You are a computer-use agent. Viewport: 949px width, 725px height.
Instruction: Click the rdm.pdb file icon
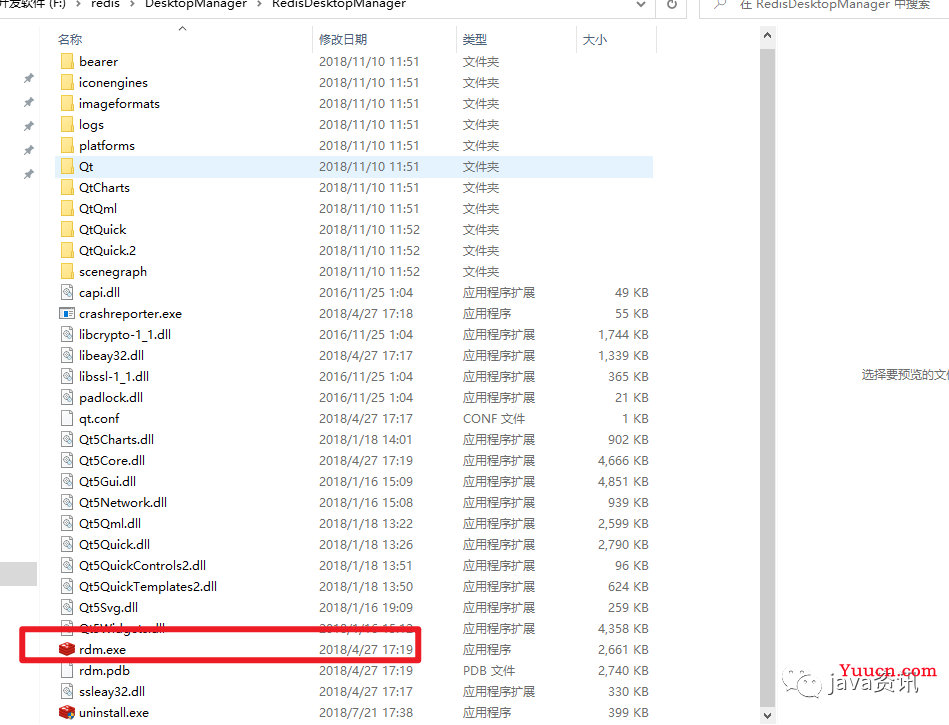67,670
